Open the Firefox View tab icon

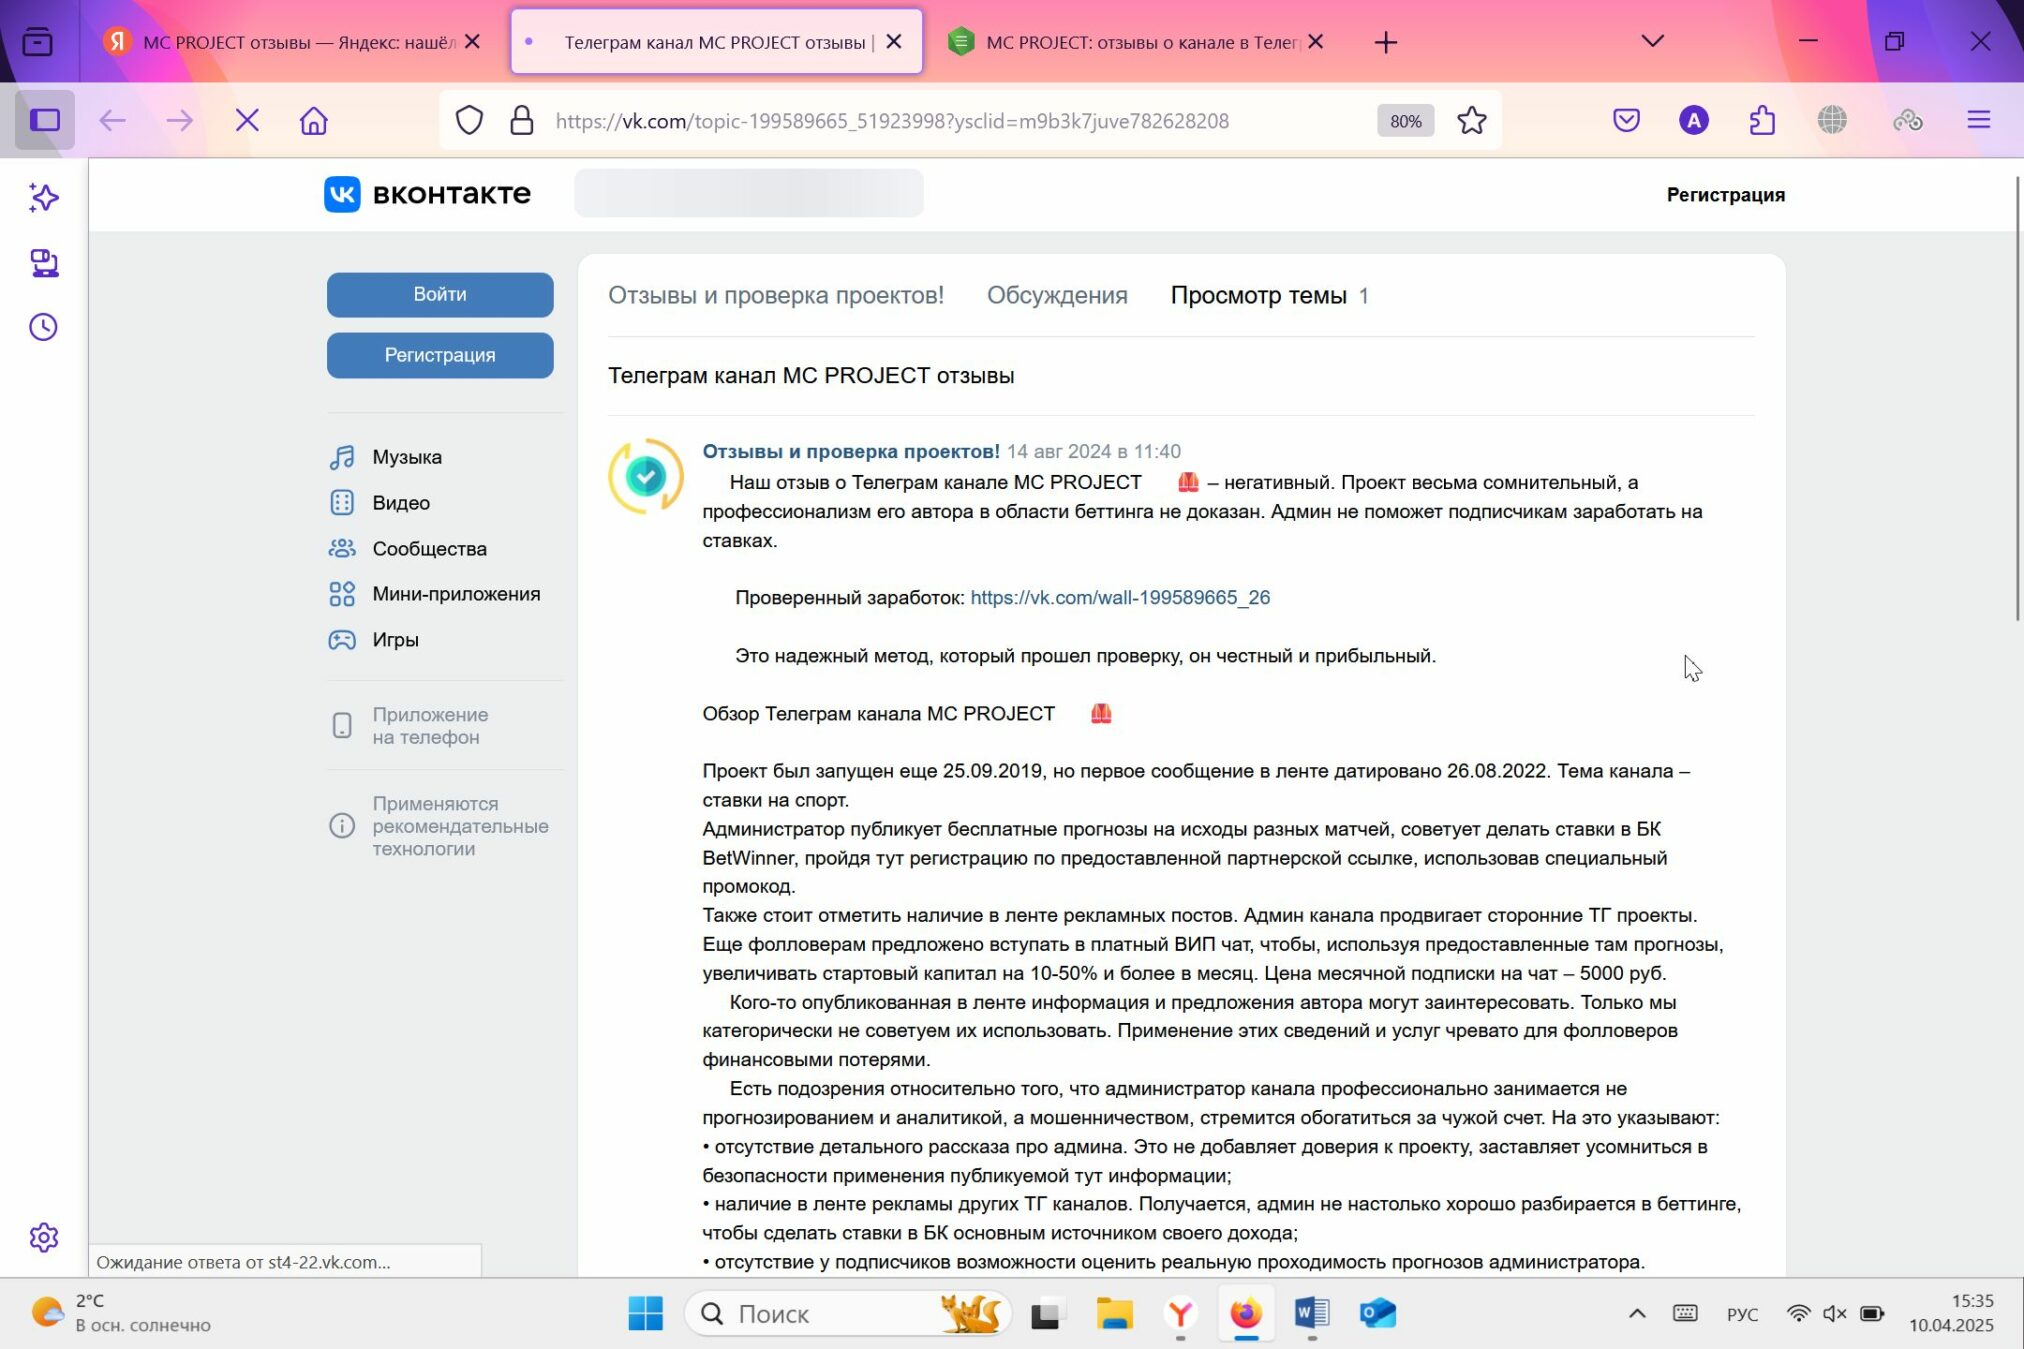click(x=38, y=42)
